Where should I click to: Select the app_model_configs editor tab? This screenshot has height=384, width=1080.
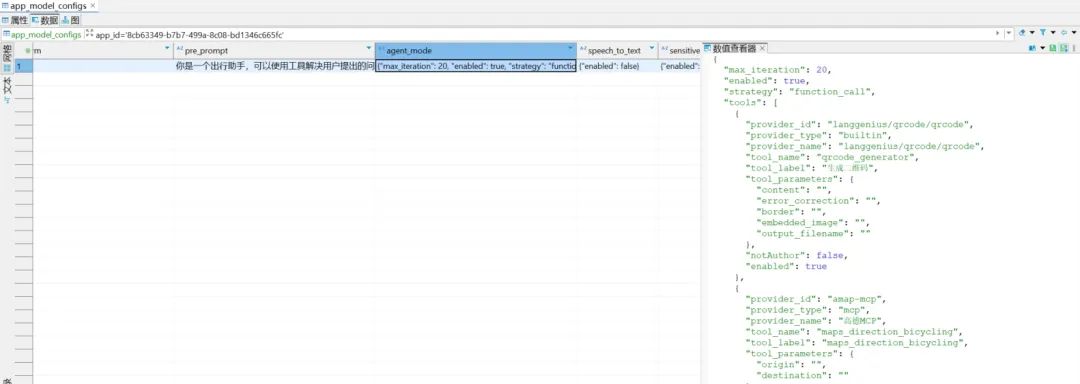pos(48,6)
